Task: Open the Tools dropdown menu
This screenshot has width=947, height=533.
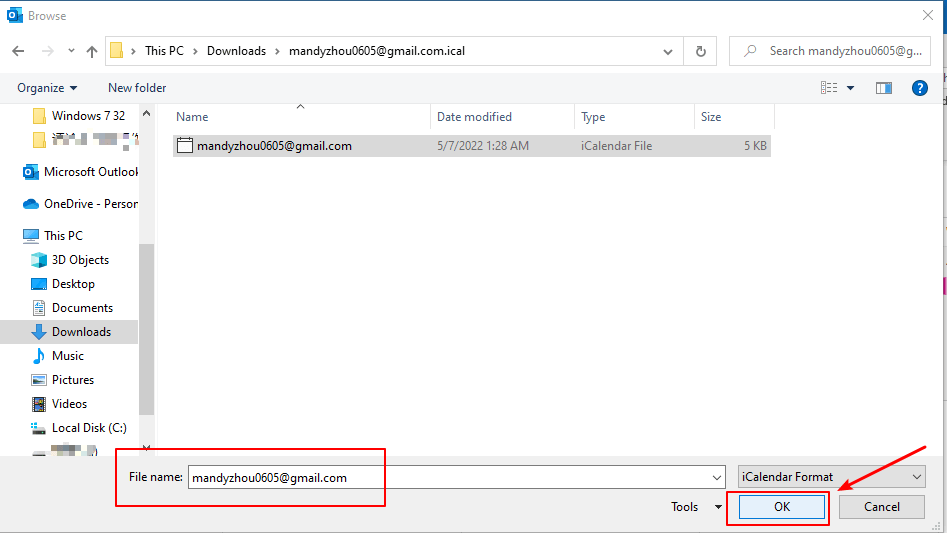Action: point(695,507)
